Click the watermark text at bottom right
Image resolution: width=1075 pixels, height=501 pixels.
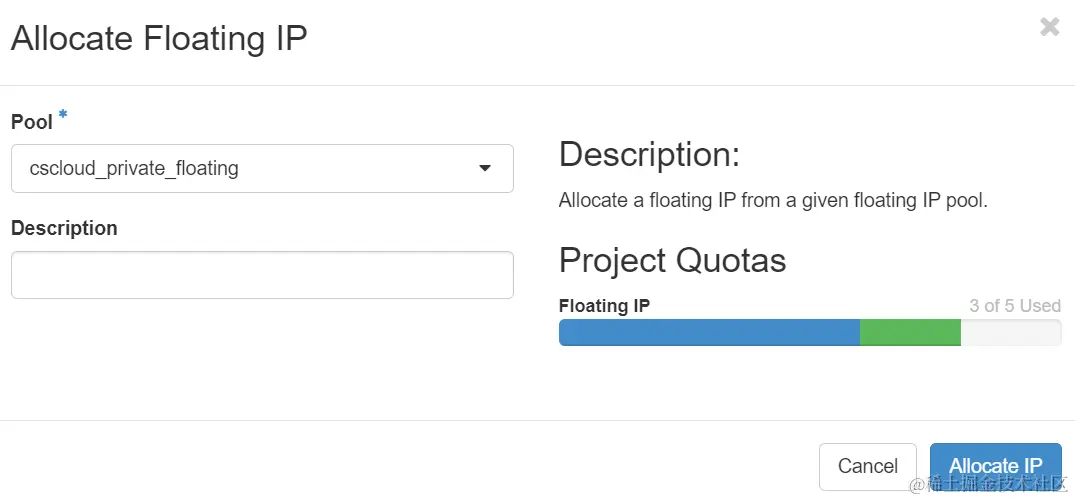(990, 484)
